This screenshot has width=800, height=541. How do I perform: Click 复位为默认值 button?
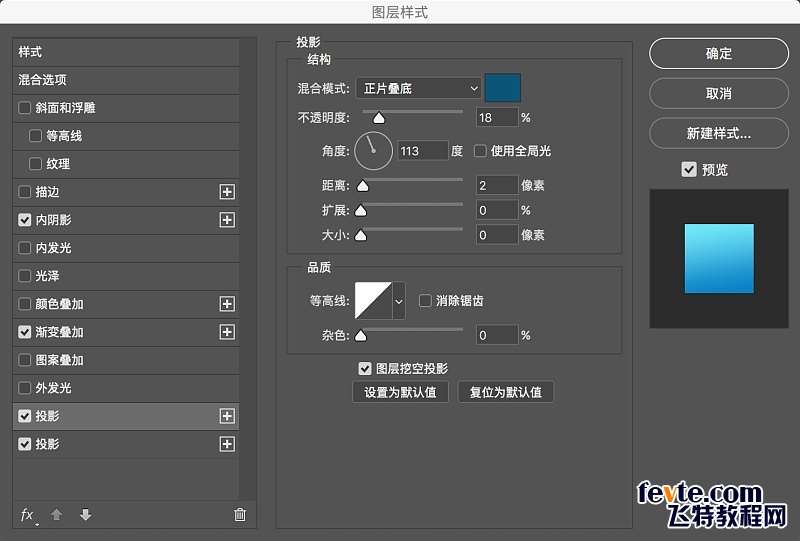pos(506,392)
